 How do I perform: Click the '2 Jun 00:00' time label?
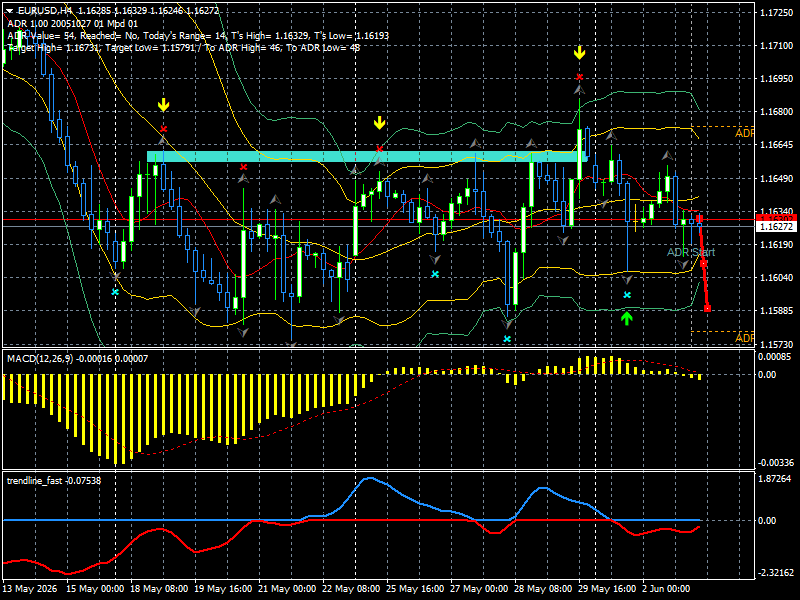pos(666,589)
